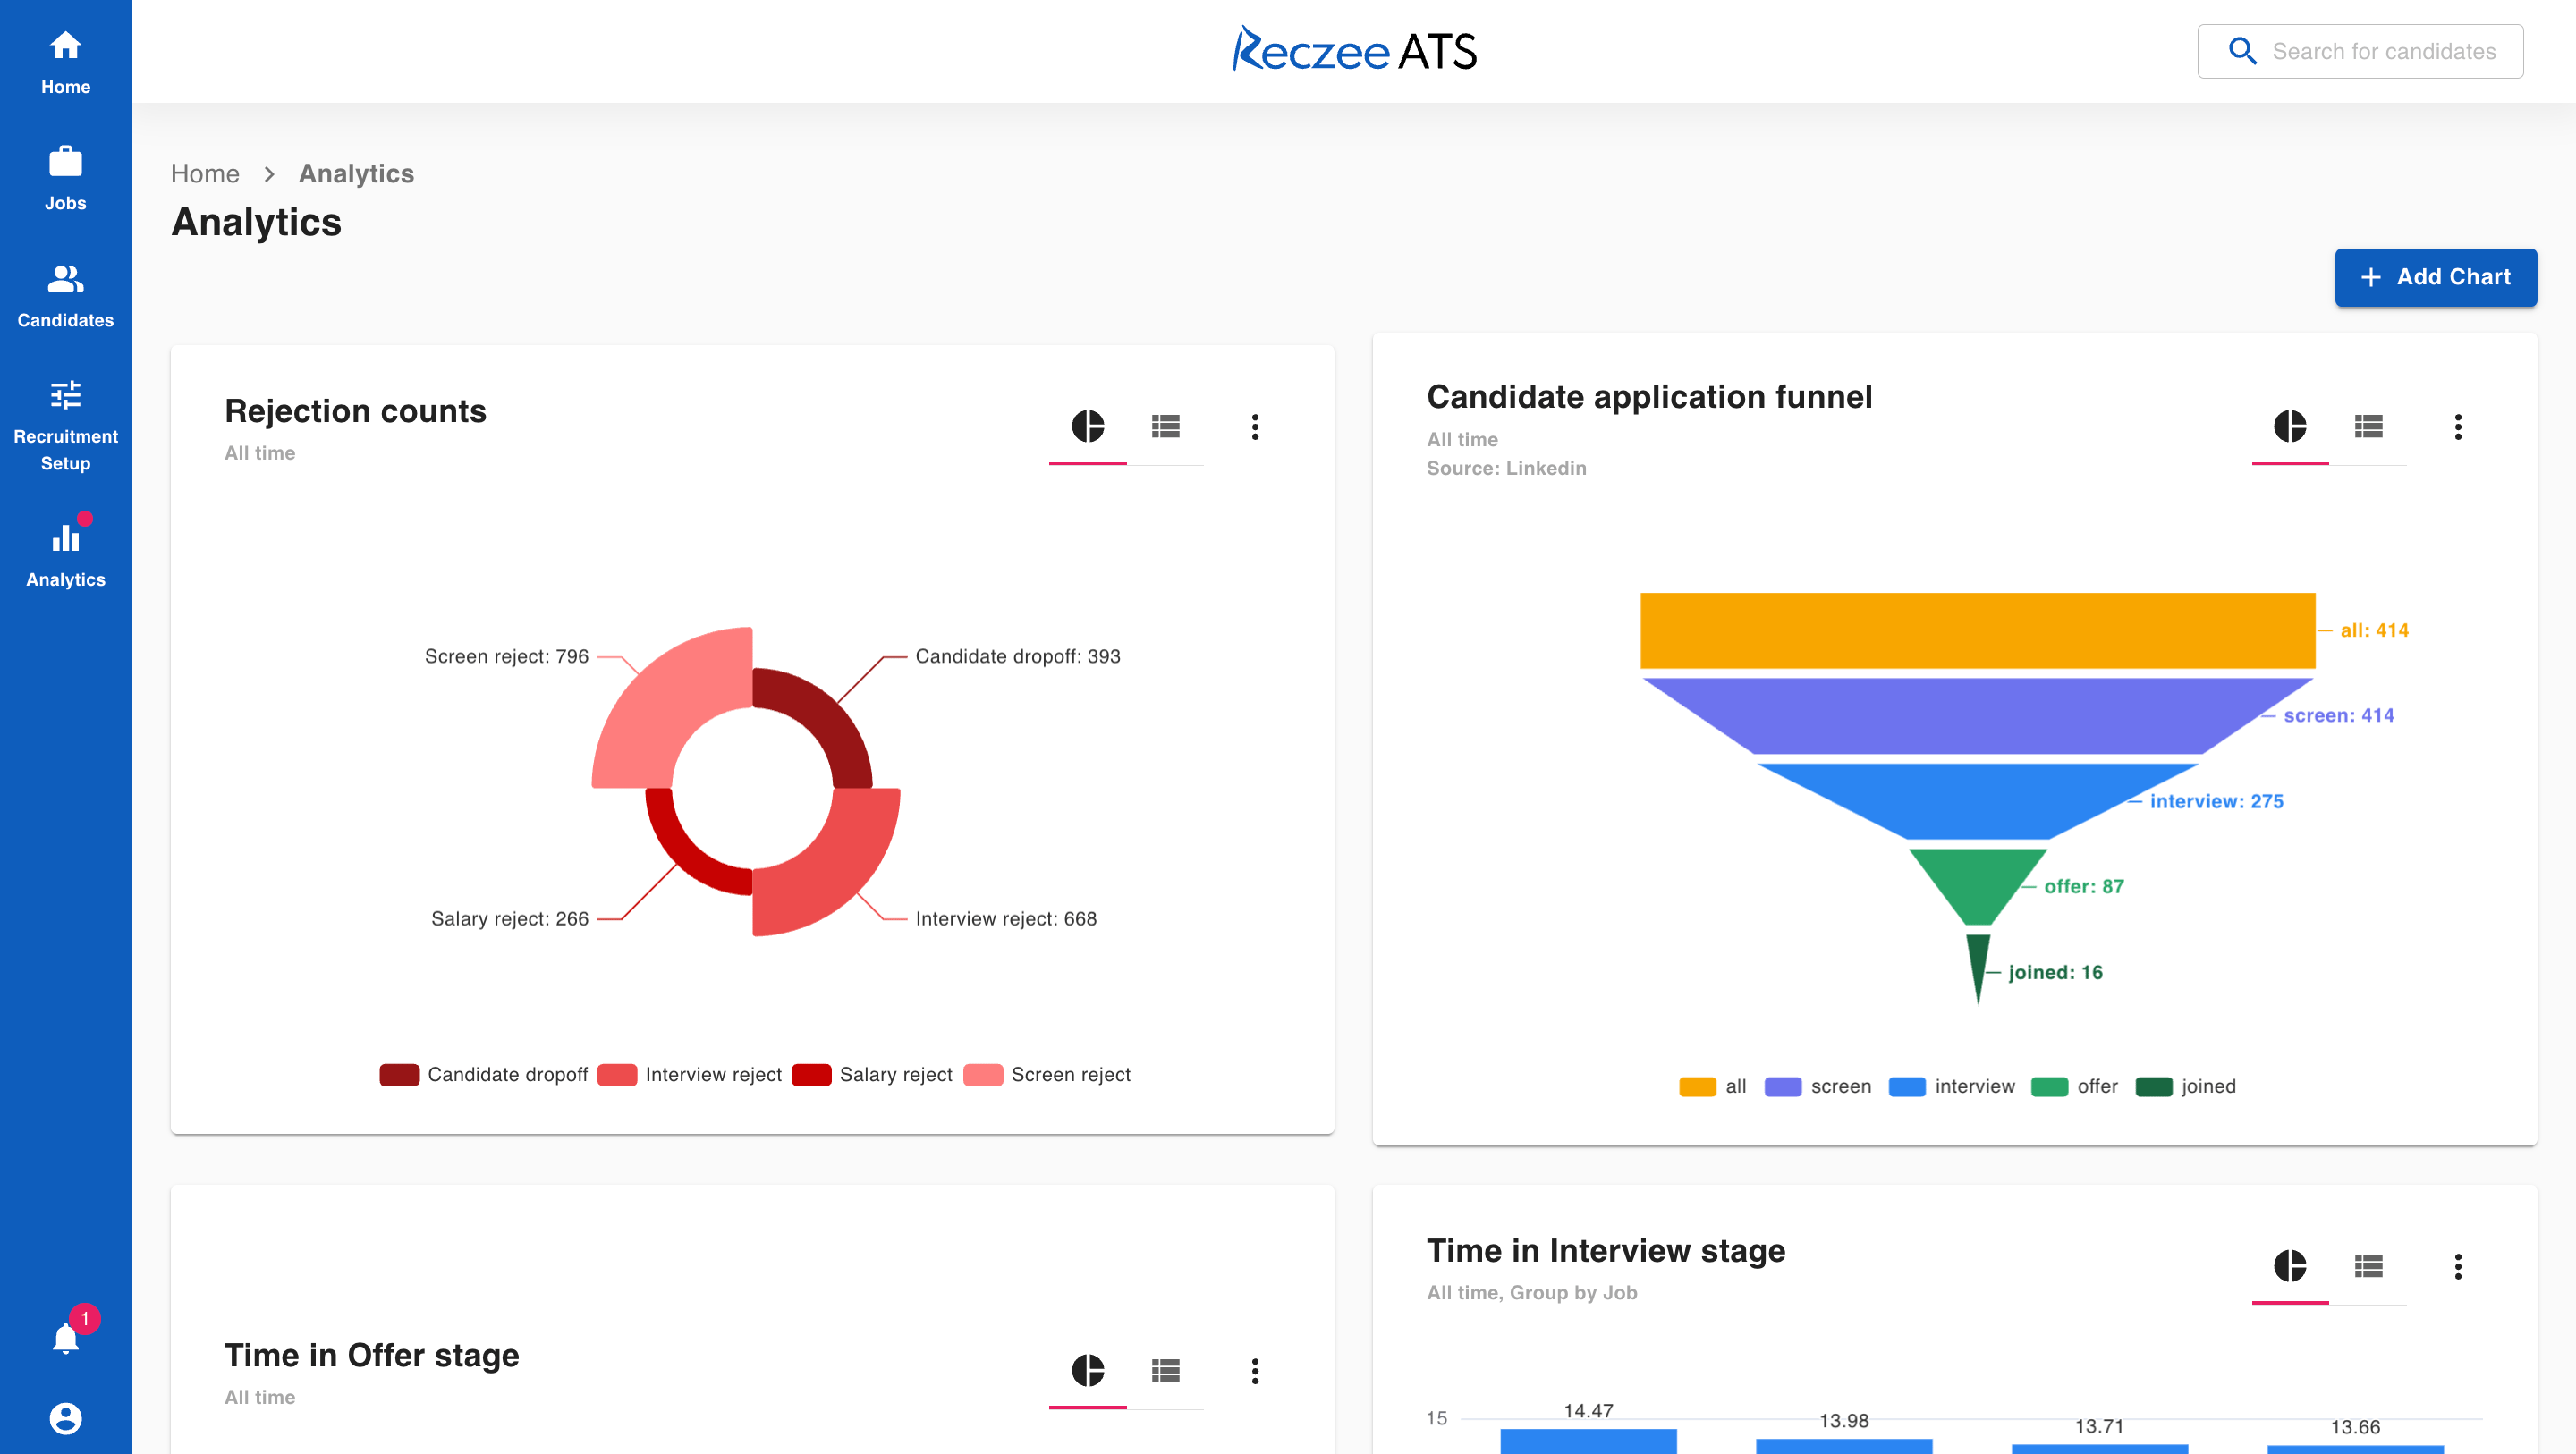Toggle 'interview' funnel legend item
The image size is (2576, 1454).
(x=1952, y=1087)
